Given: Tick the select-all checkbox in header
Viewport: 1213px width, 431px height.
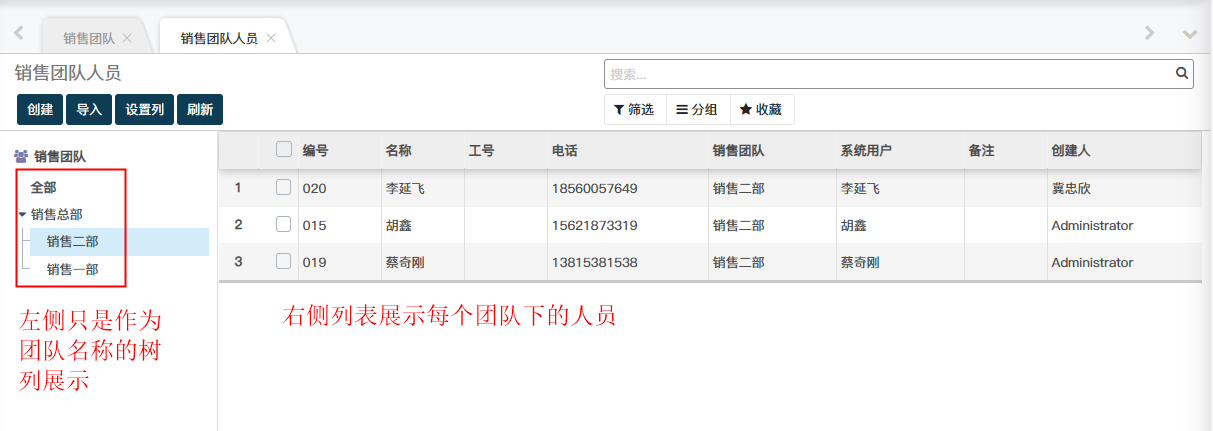Looking at the screenshot, I should click(x=284, y=150).
